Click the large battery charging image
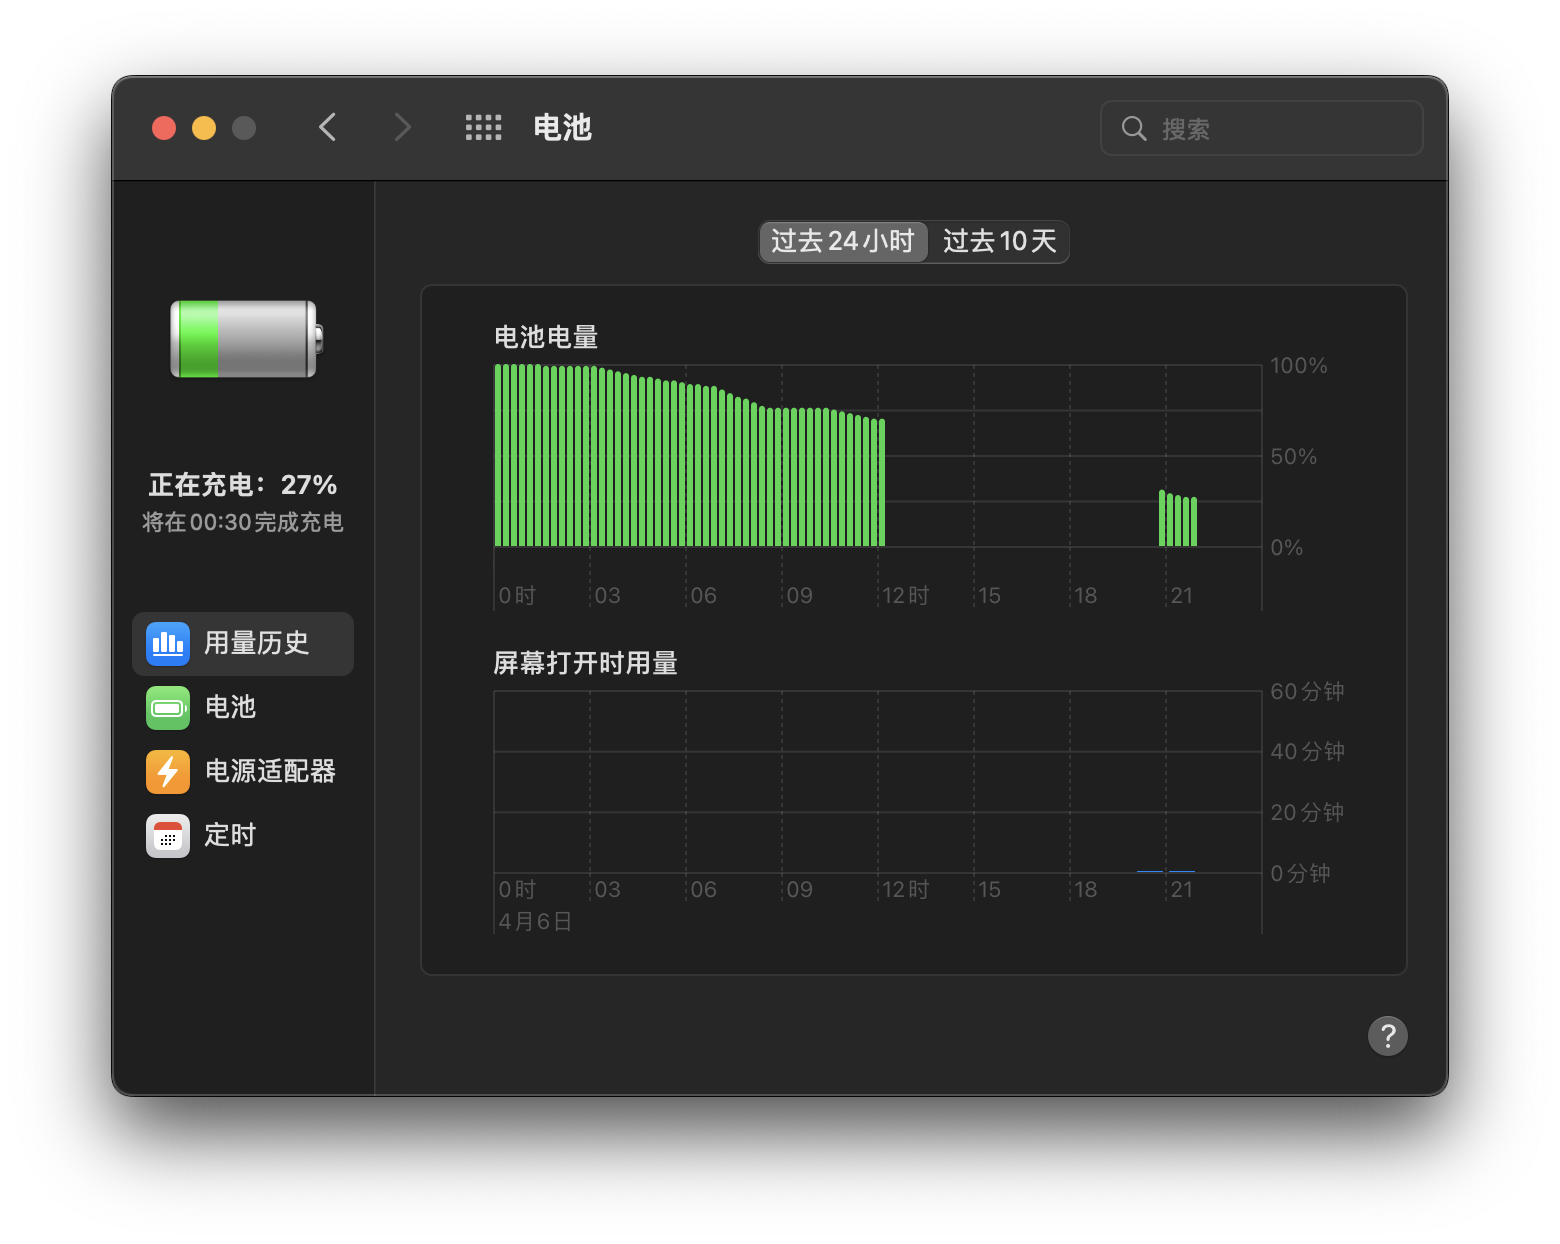The height and width of the screenshot is (1244, 1560). coord(246,339)
